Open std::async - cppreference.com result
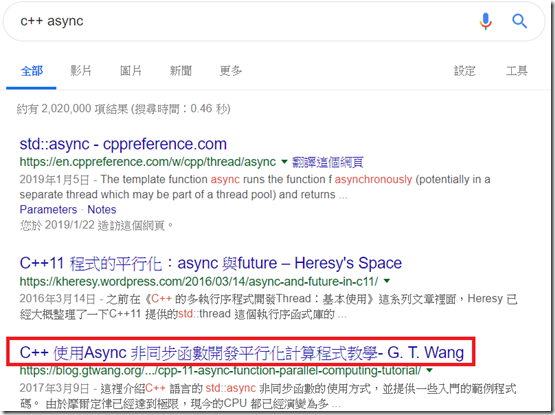Screen dimensions: 555x415 pyautogui.click(x=123, y=144)
